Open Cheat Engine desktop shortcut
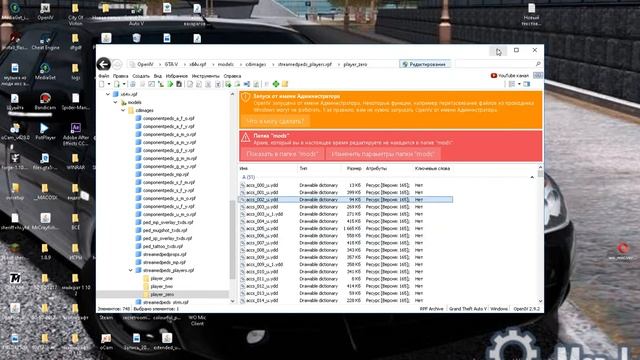The width and height of the screenshot is (640, 360). (45, 42)
